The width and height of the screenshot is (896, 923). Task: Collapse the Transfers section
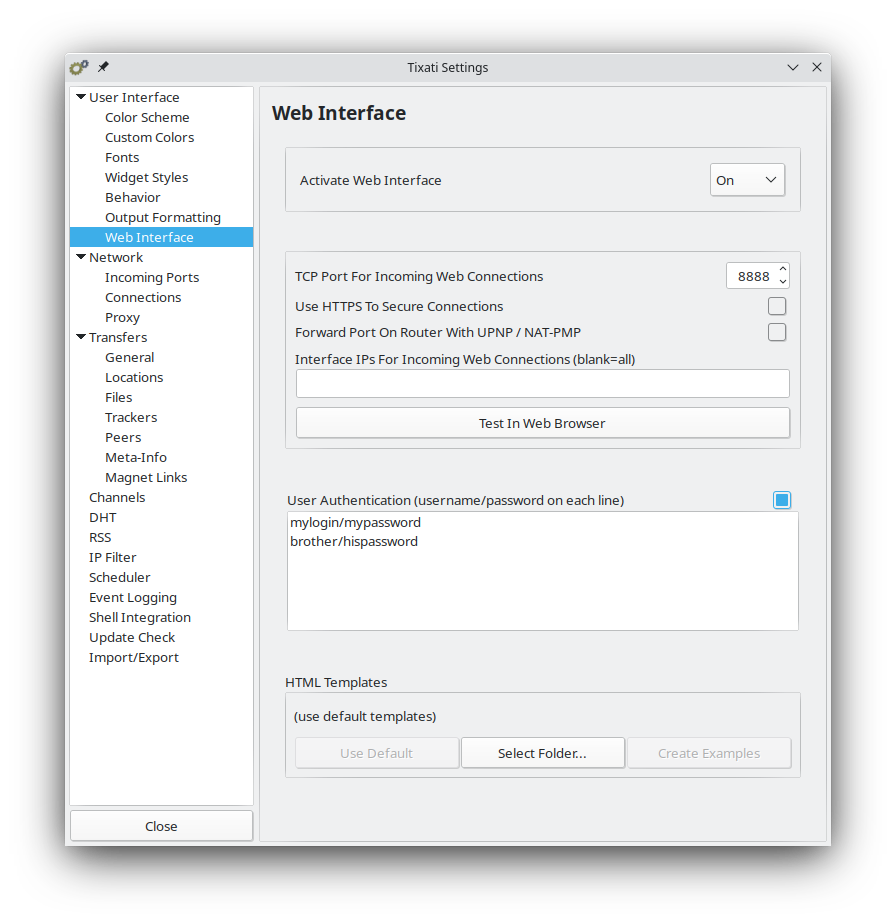(x=81, y=337)
